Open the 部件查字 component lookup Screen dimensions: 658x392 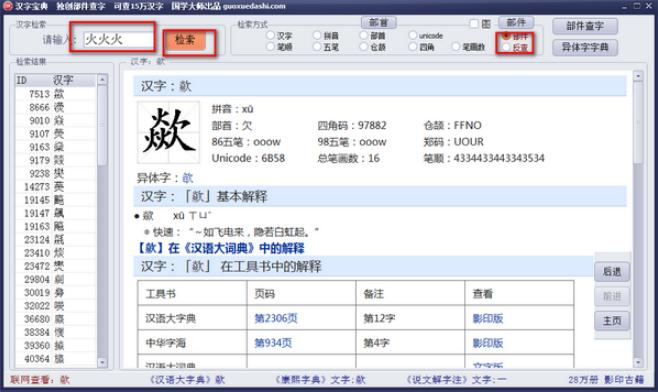pyautogui.click(x=585, y=26)
